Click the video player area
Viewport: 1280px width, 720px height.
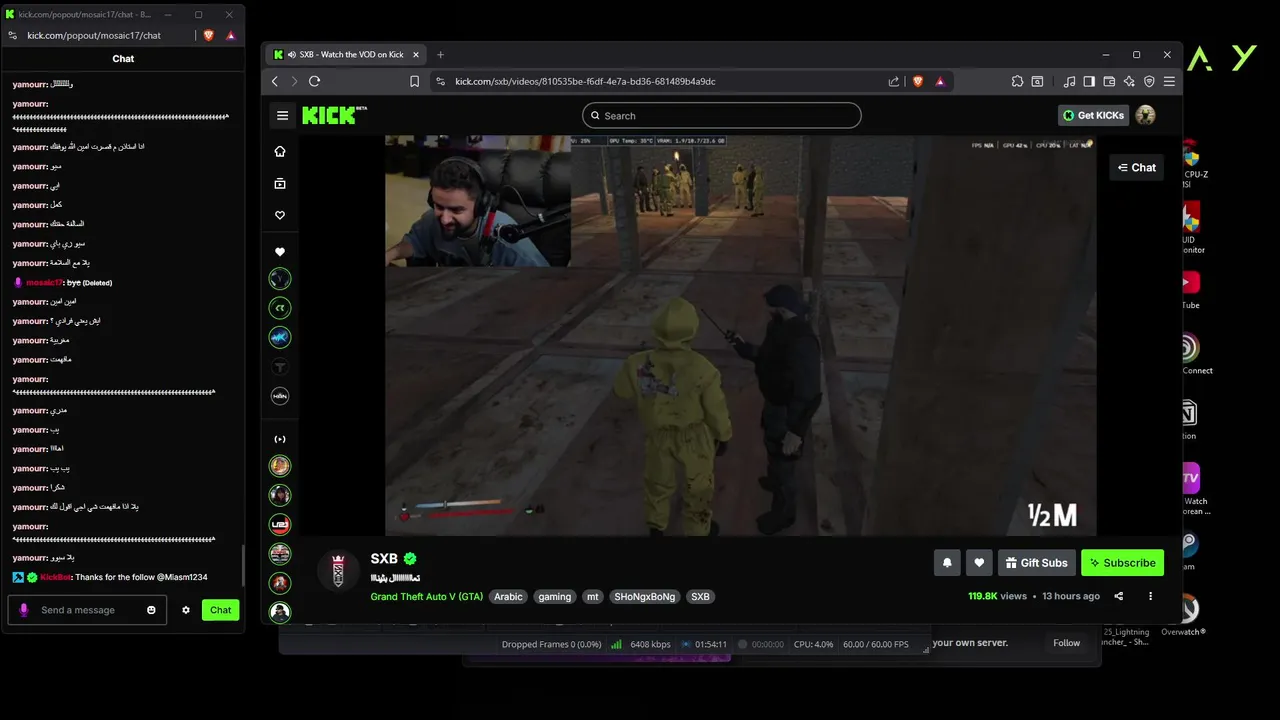(x=740, y=335)
